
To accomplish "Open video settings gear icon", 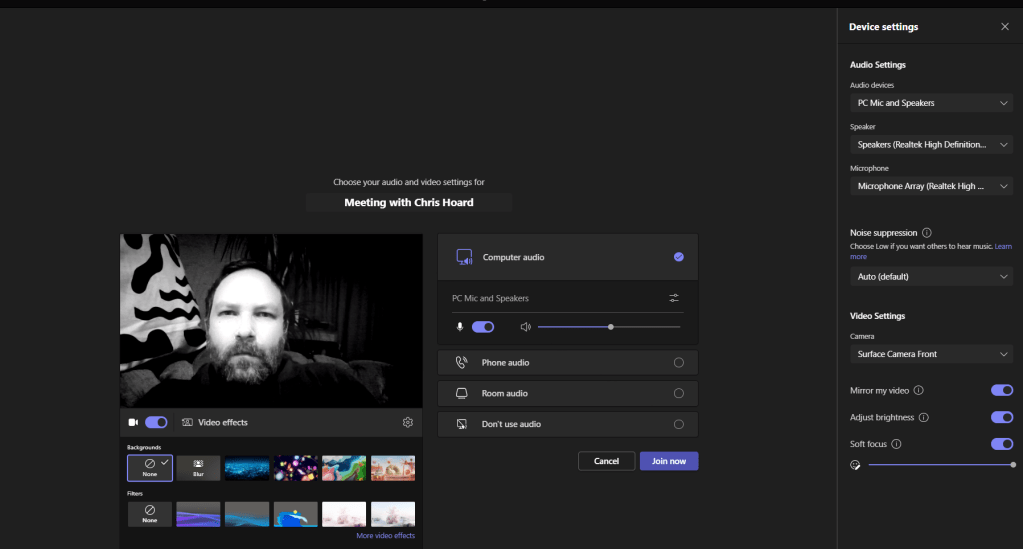I will [408, 422].
